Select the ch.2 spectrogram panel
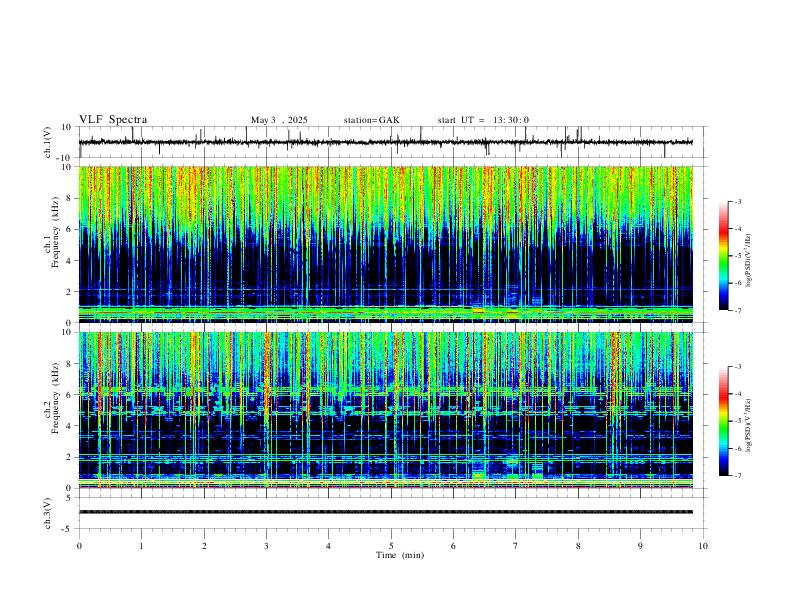Image resolution: width=792 pixels, height=612 pixels. [x=385, y=410]
